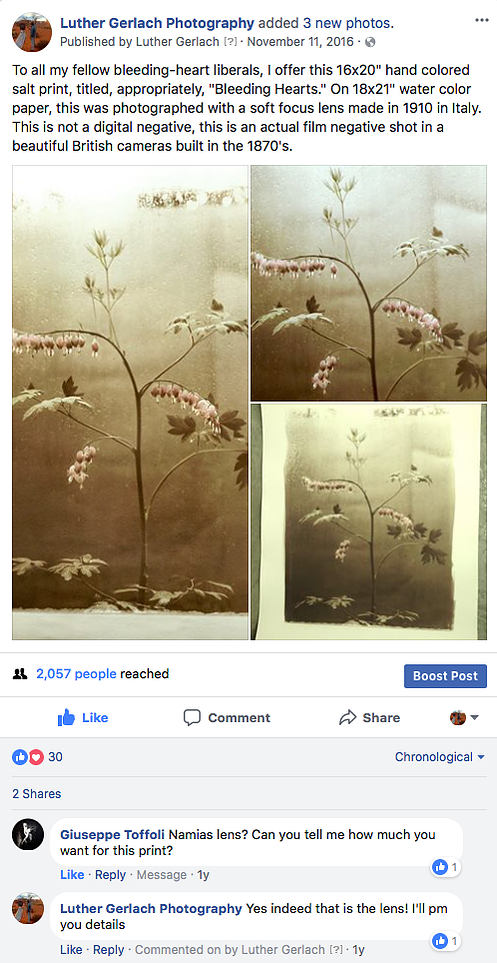Open the Chronological comment sort dropdown
Screen dimensions: 497x963
(440, 757)
